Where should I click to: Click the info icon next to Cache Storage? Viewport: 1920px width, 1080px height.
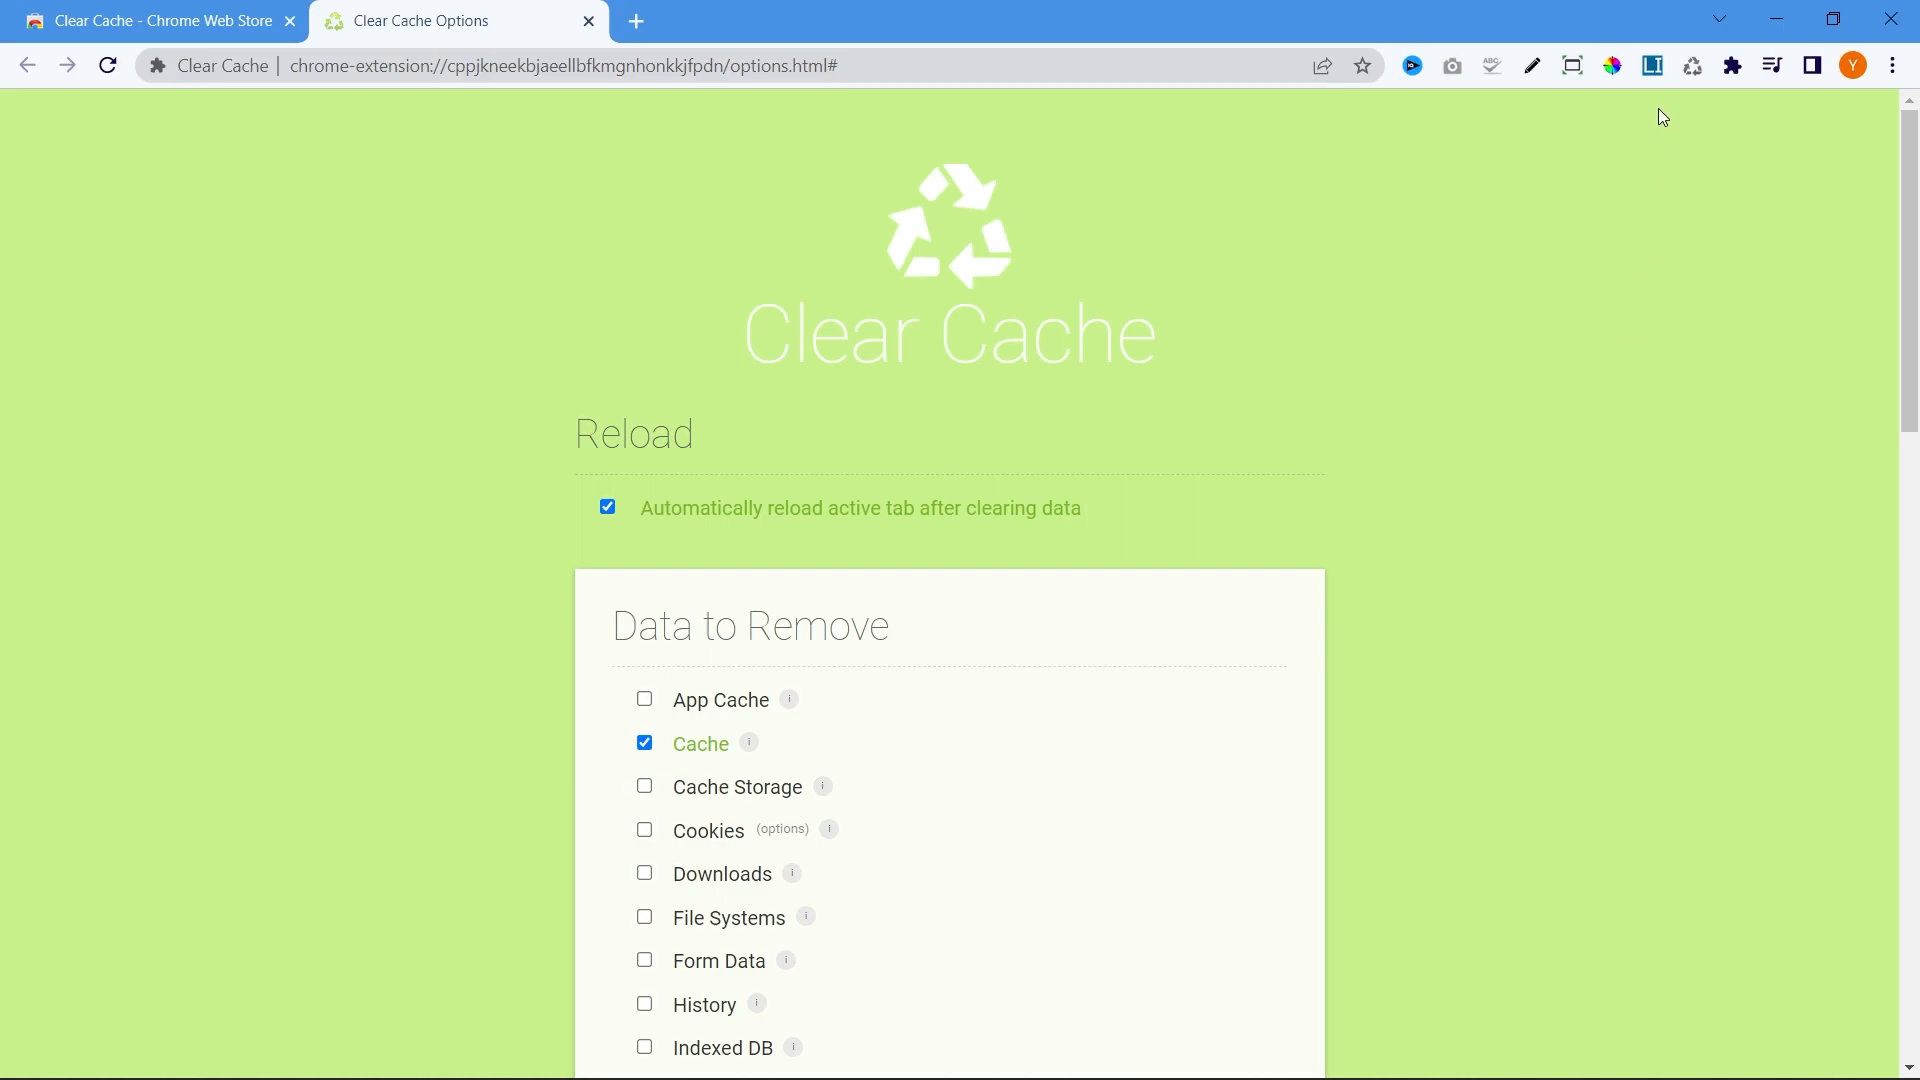tap(822, 785)
